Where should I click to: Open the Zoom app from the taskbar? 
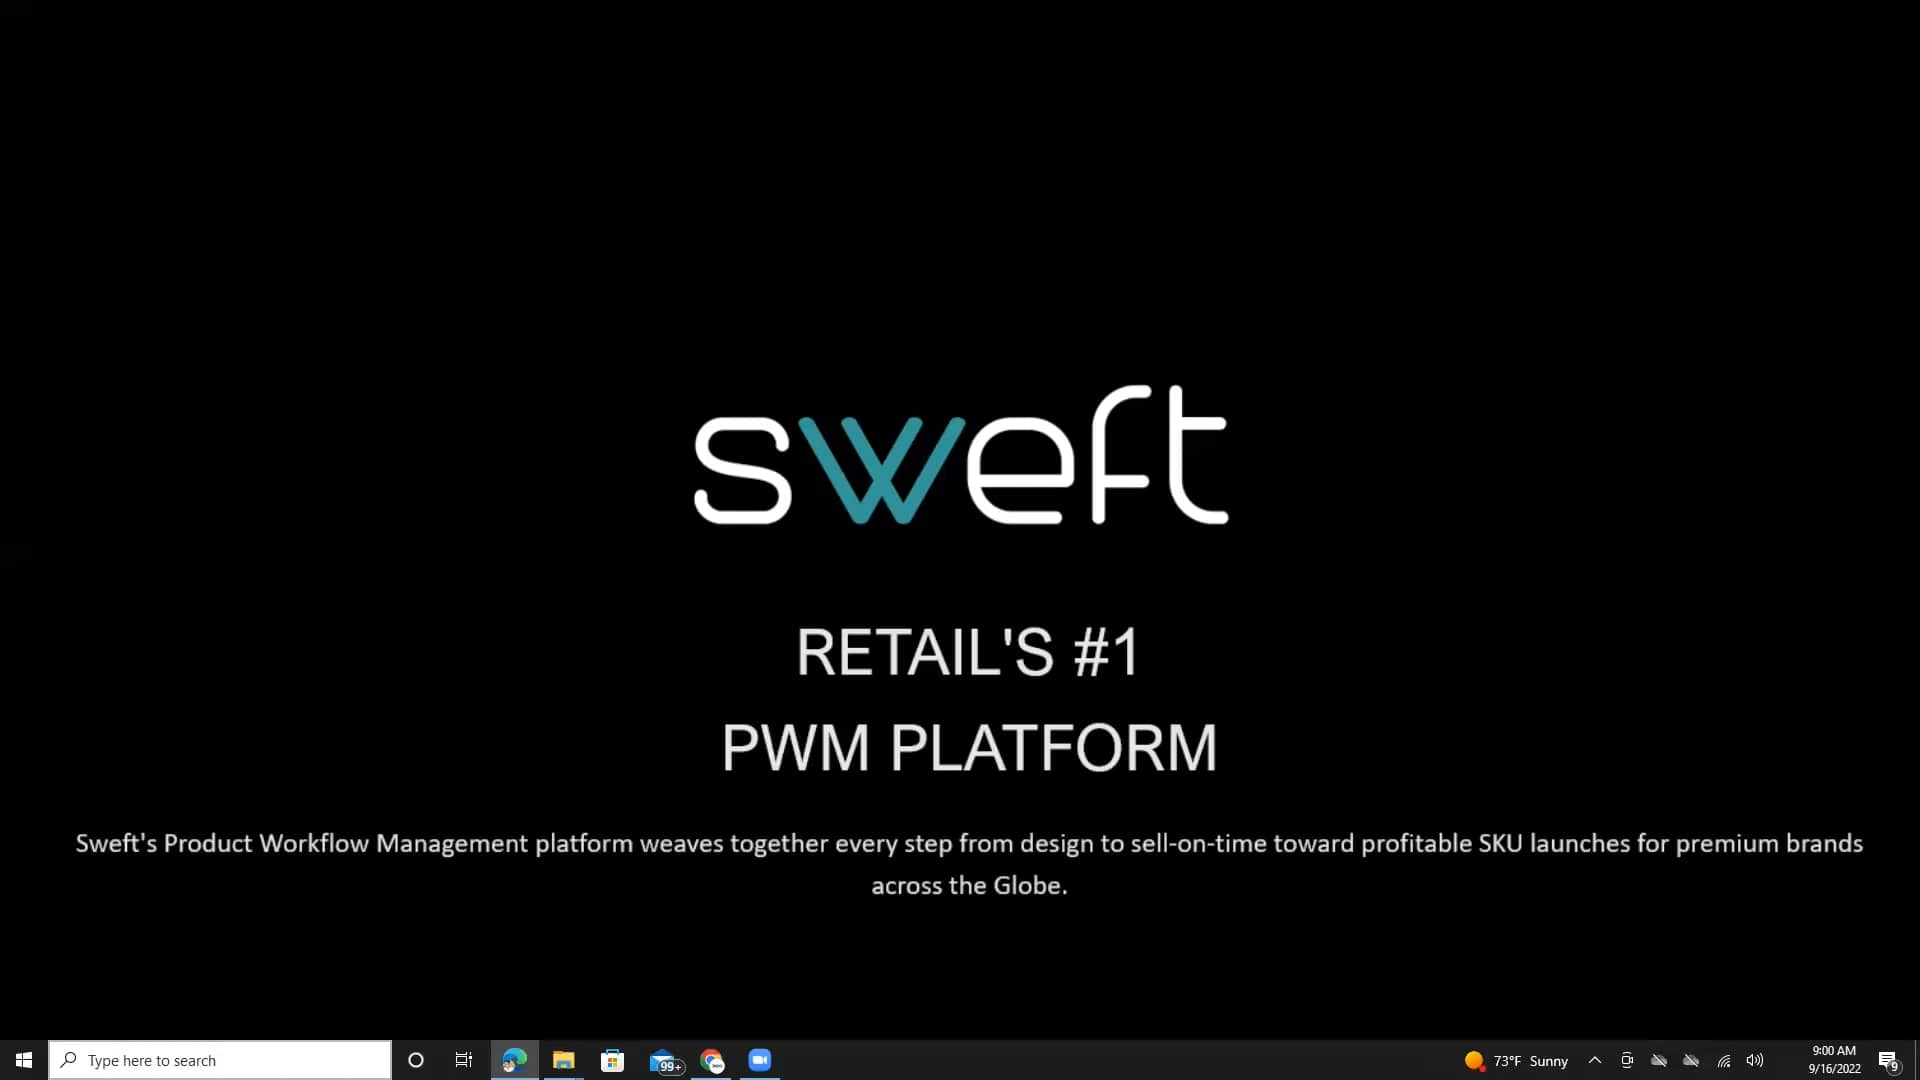pyautogui.click(x=760, y=1060)
